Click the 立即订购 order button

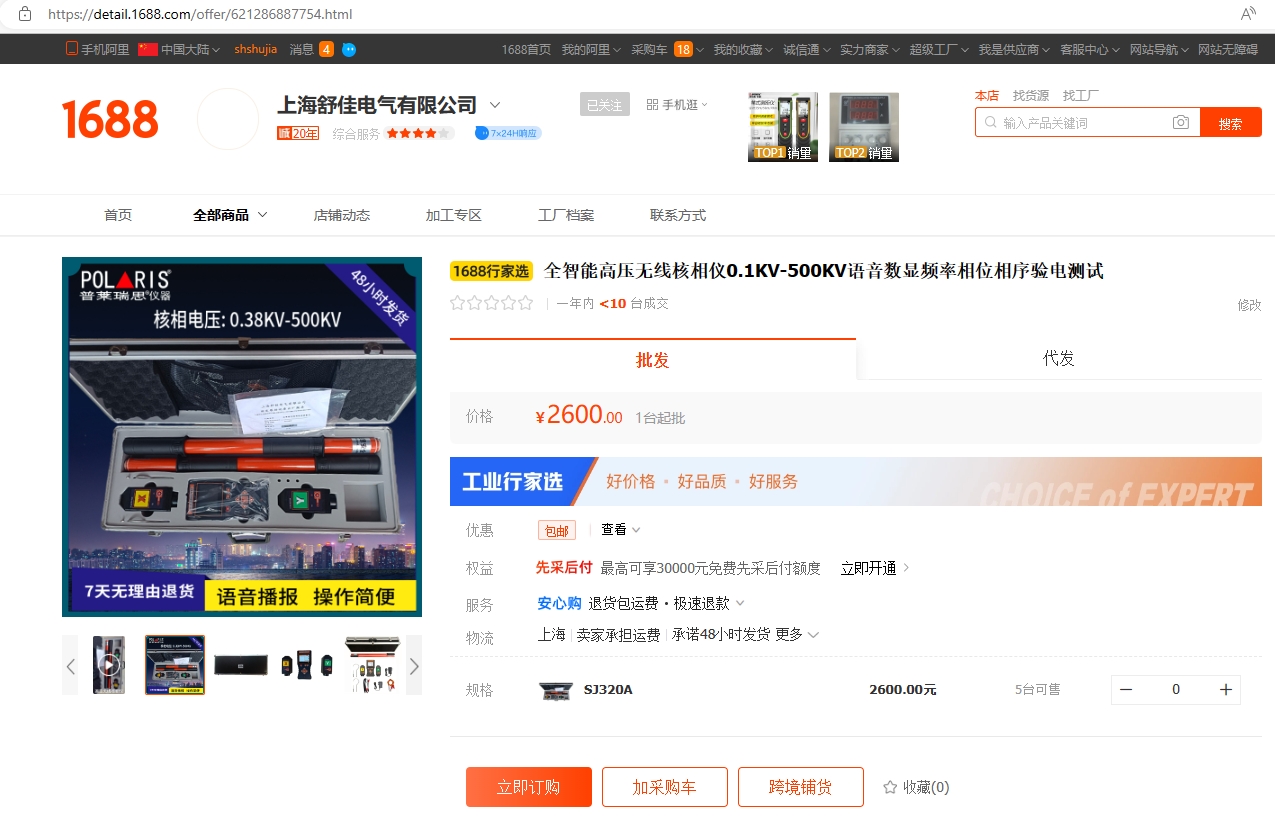click(528, 787)
